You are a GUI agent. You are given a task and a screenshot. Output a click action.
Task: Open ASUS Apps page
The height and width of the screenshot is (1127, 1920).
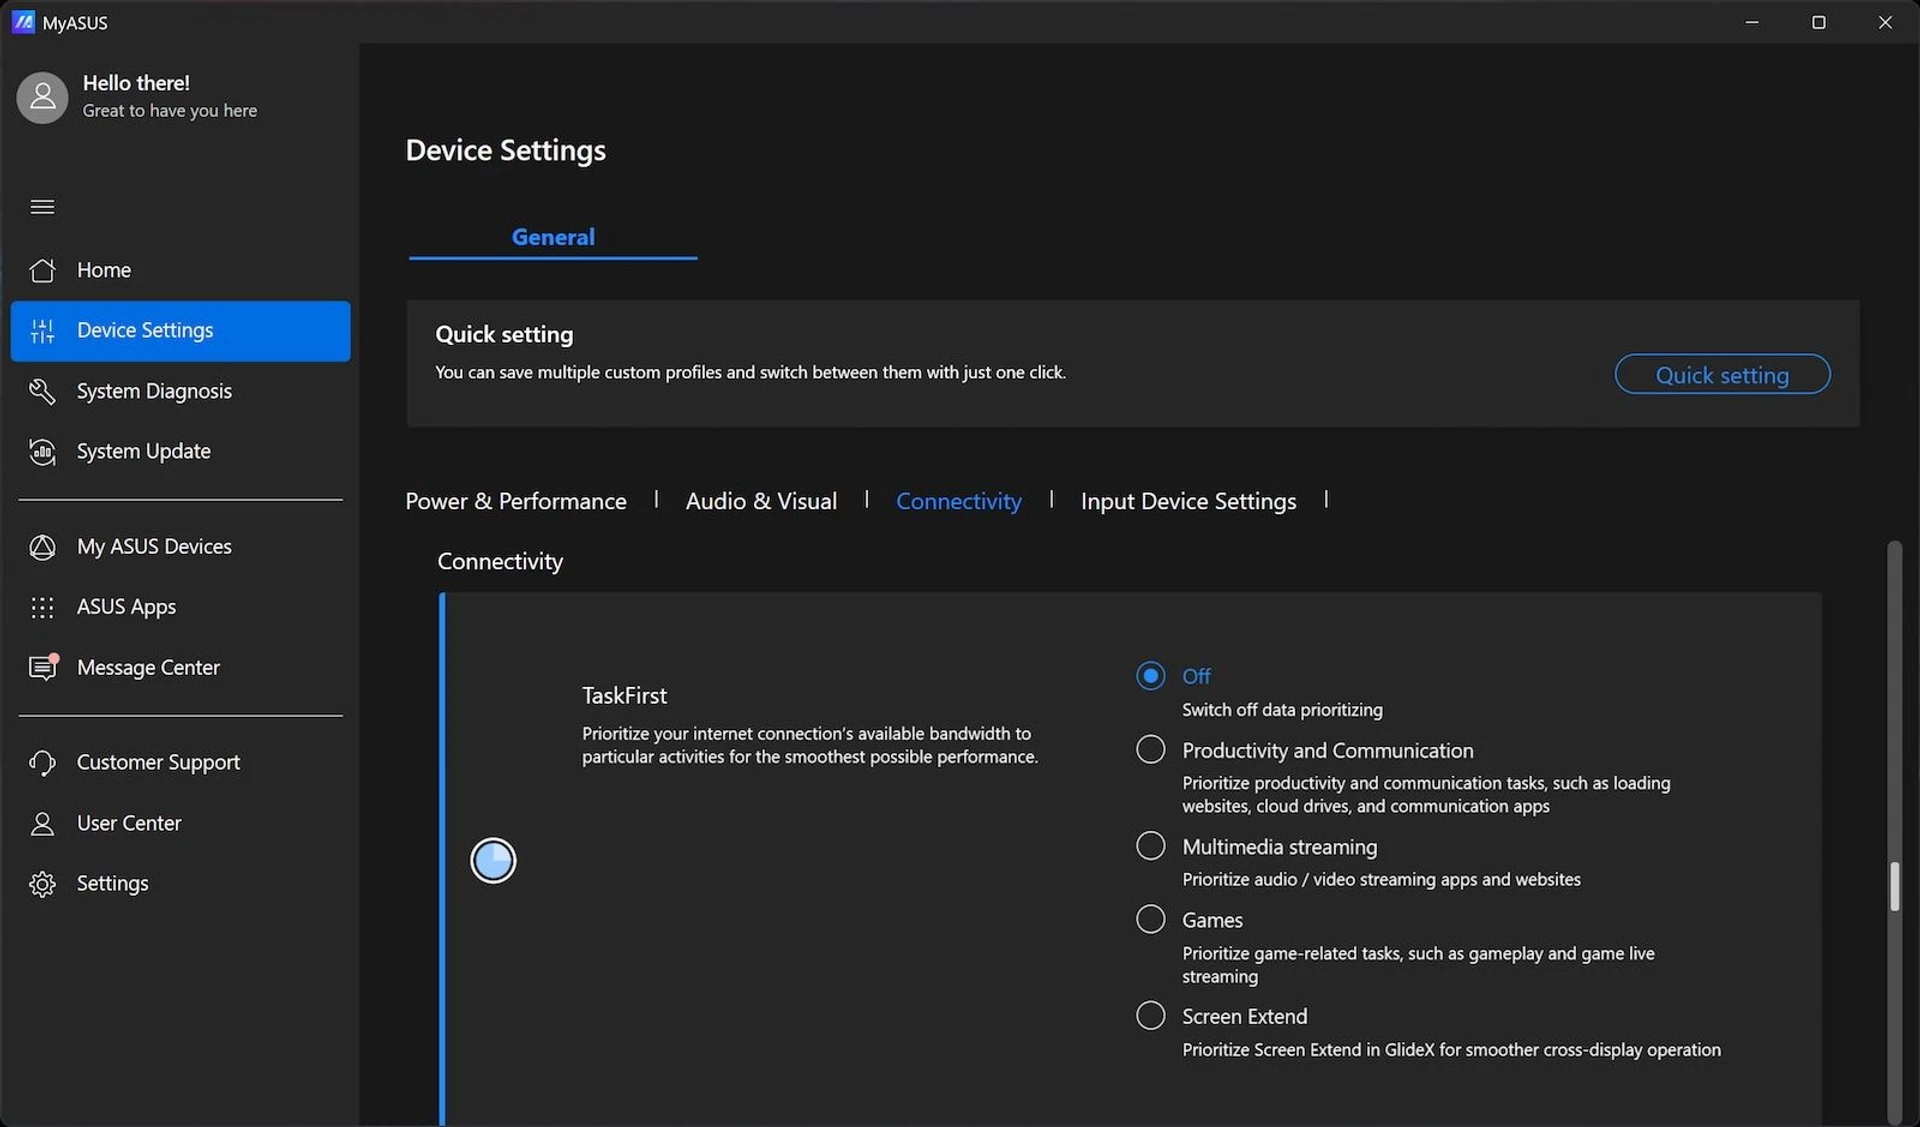coord(180,607)
